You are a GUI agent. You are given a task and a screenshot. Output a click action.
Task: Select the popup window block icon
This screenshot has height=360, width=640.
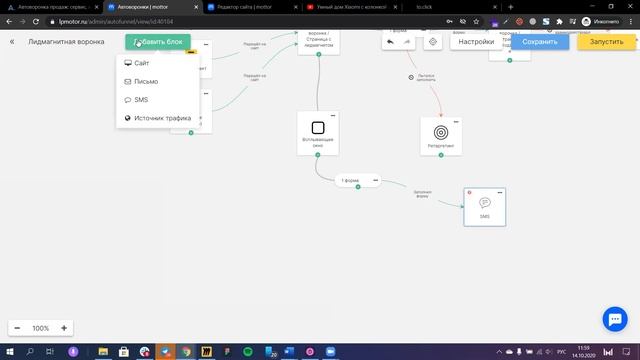318,128
